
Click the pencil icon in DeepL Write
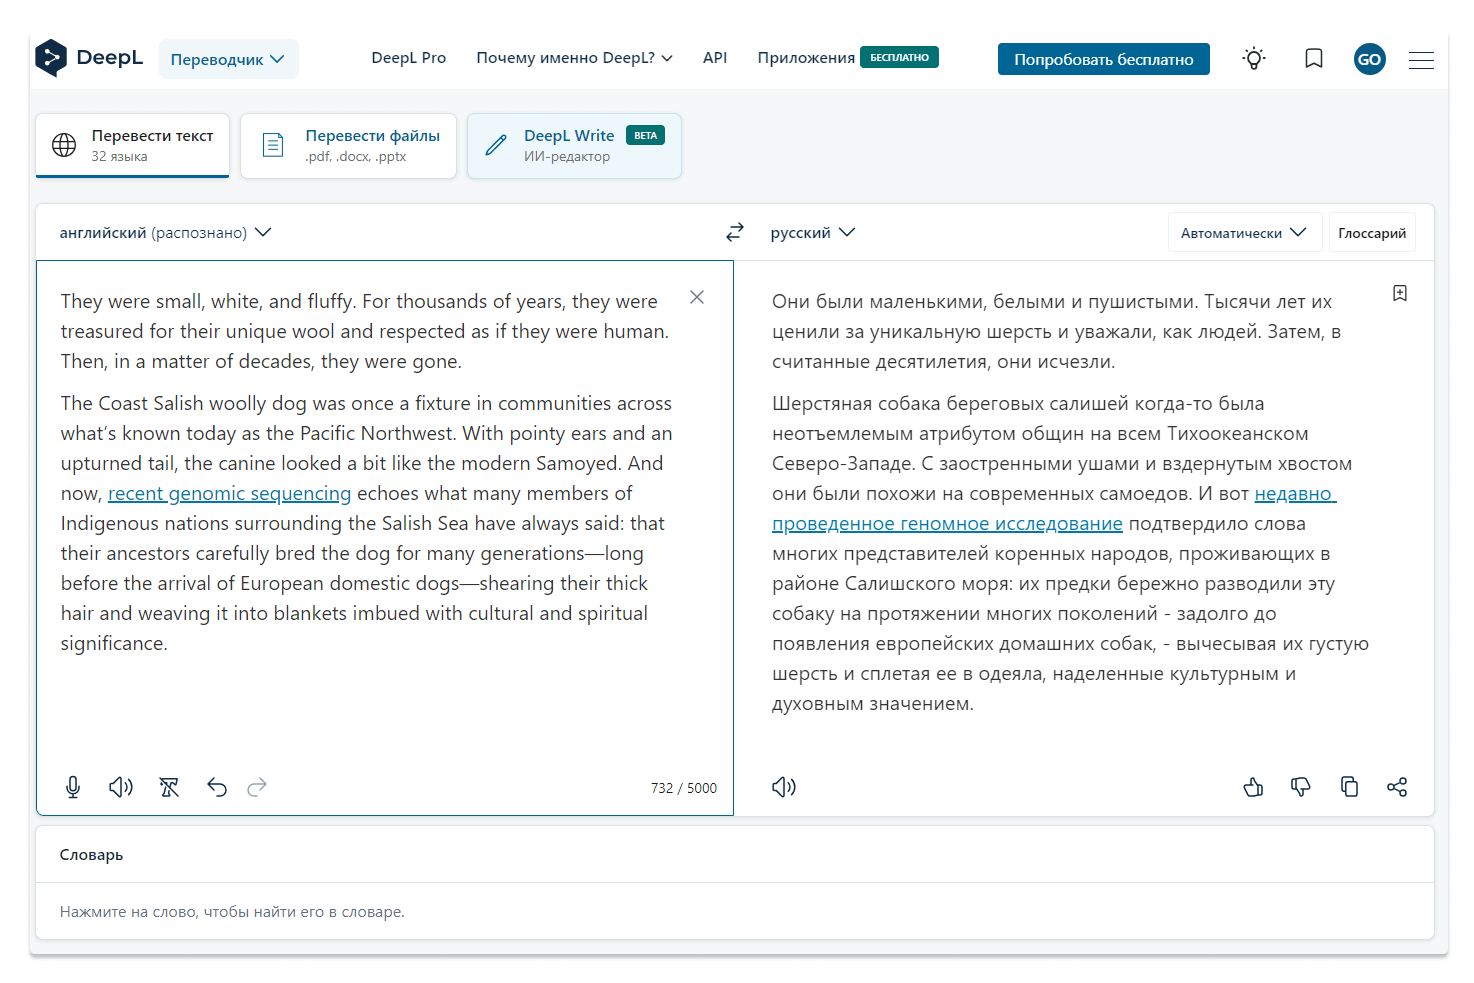point(496,145)
